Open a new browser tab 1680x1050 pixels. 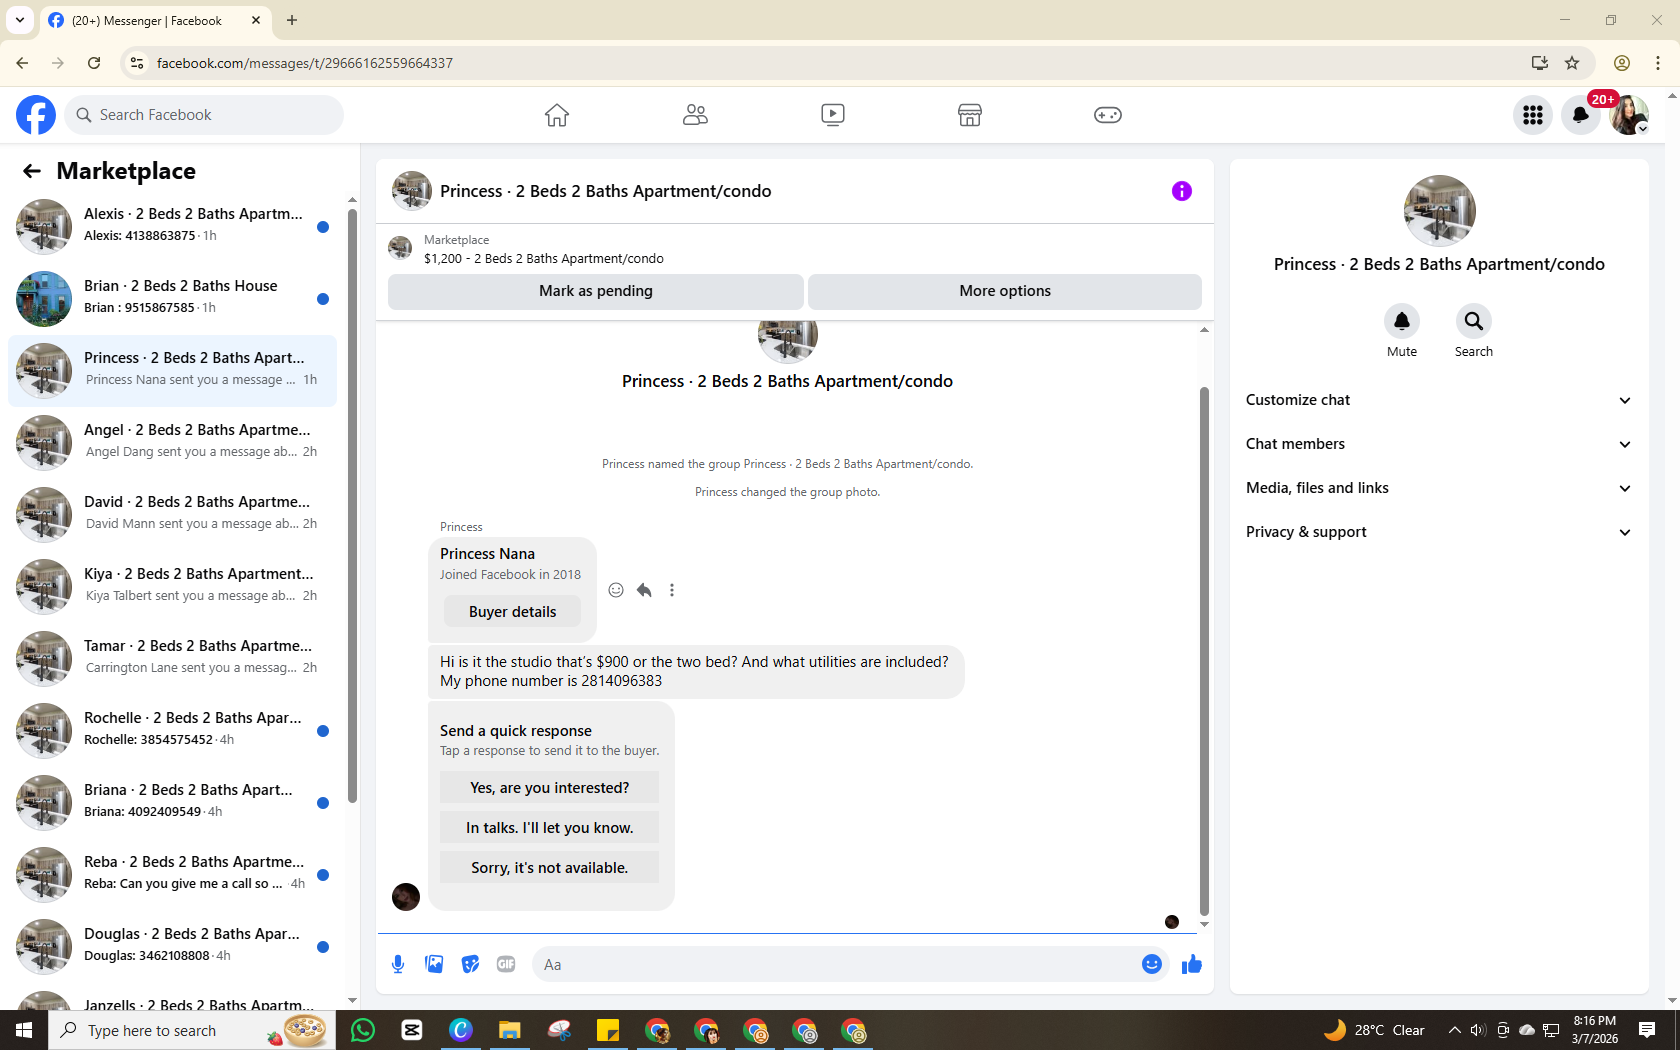(x=292, y=20)
